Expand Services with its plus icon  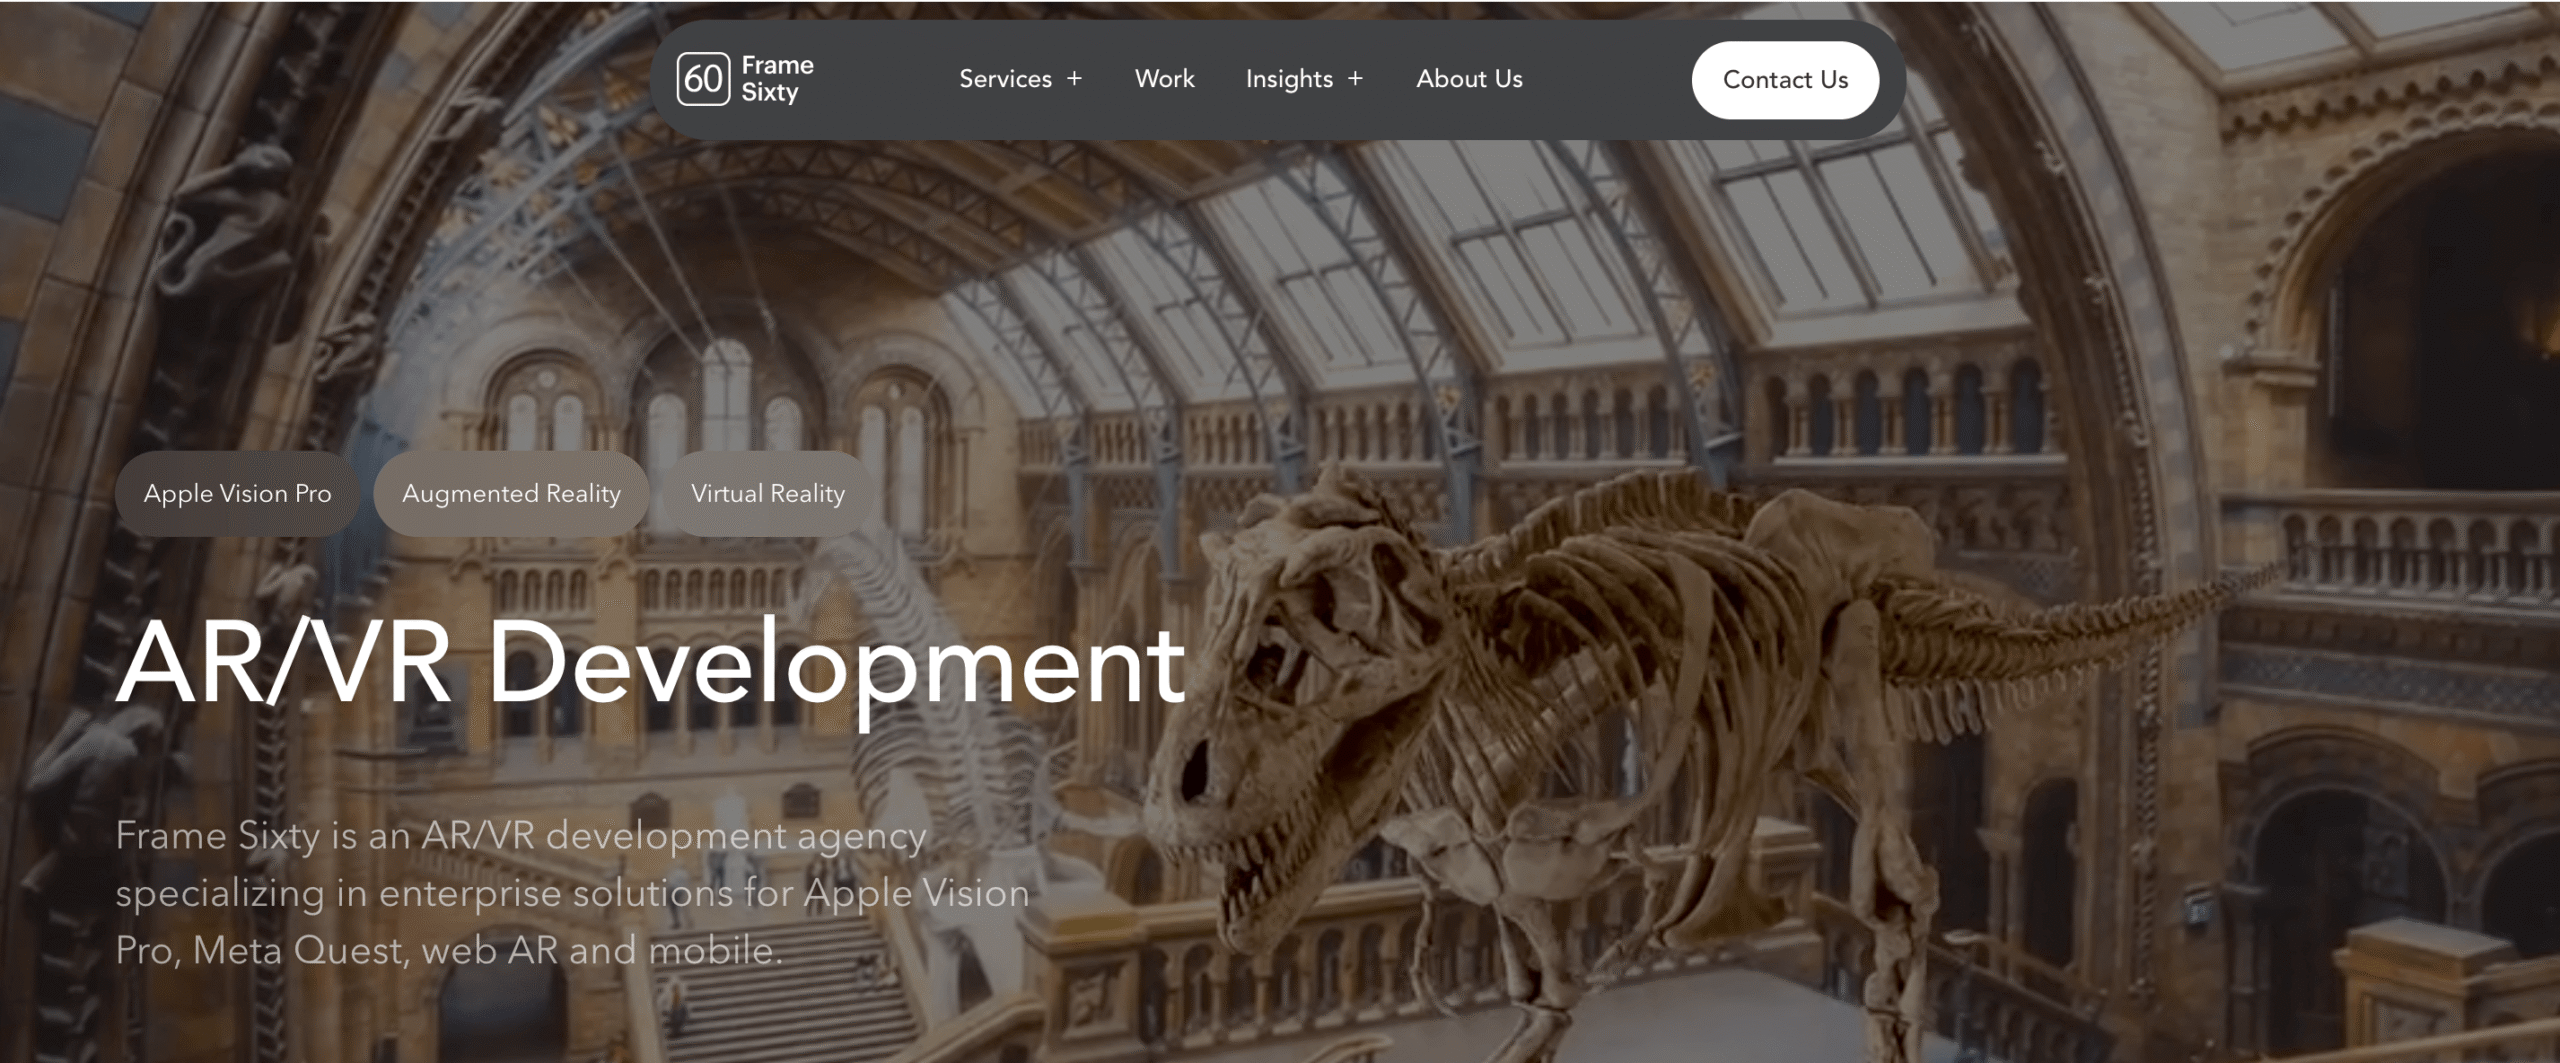1074,78
